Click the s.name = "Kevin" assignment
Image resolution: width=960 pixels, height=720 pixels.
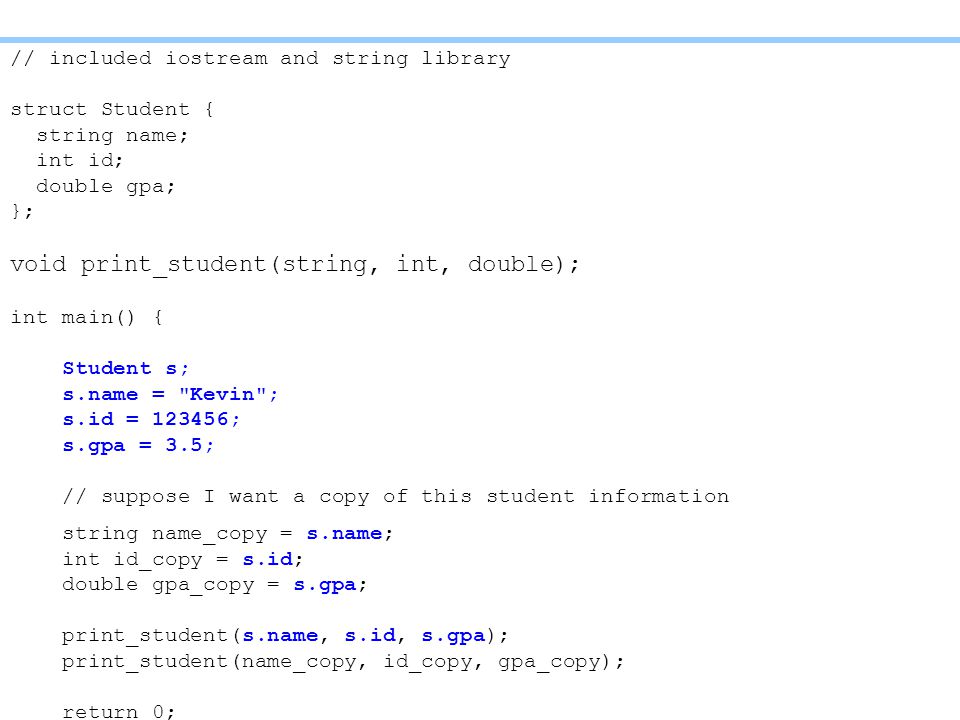170,394
